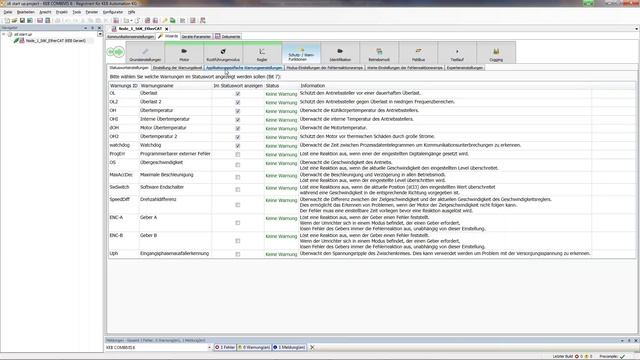Open the Navigator panel options dropdown
This screenshot has height=360, width=640.
click(x=85, y=28)
